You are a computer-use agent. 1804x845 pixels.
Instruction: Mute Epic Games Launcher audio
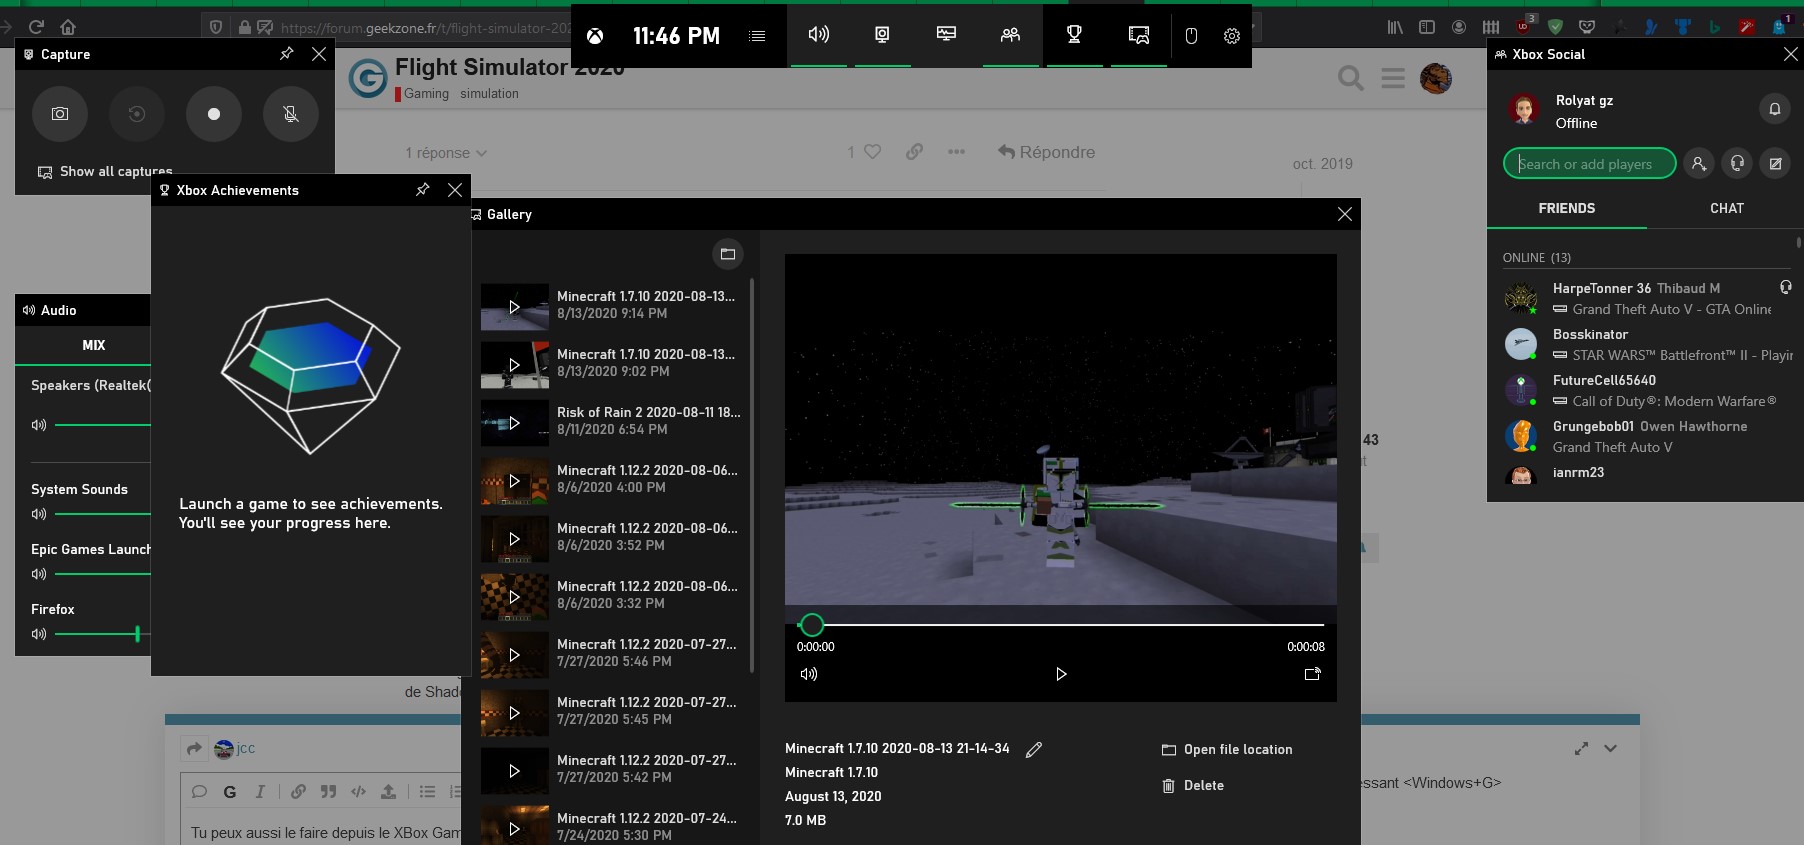coord(39,574)
